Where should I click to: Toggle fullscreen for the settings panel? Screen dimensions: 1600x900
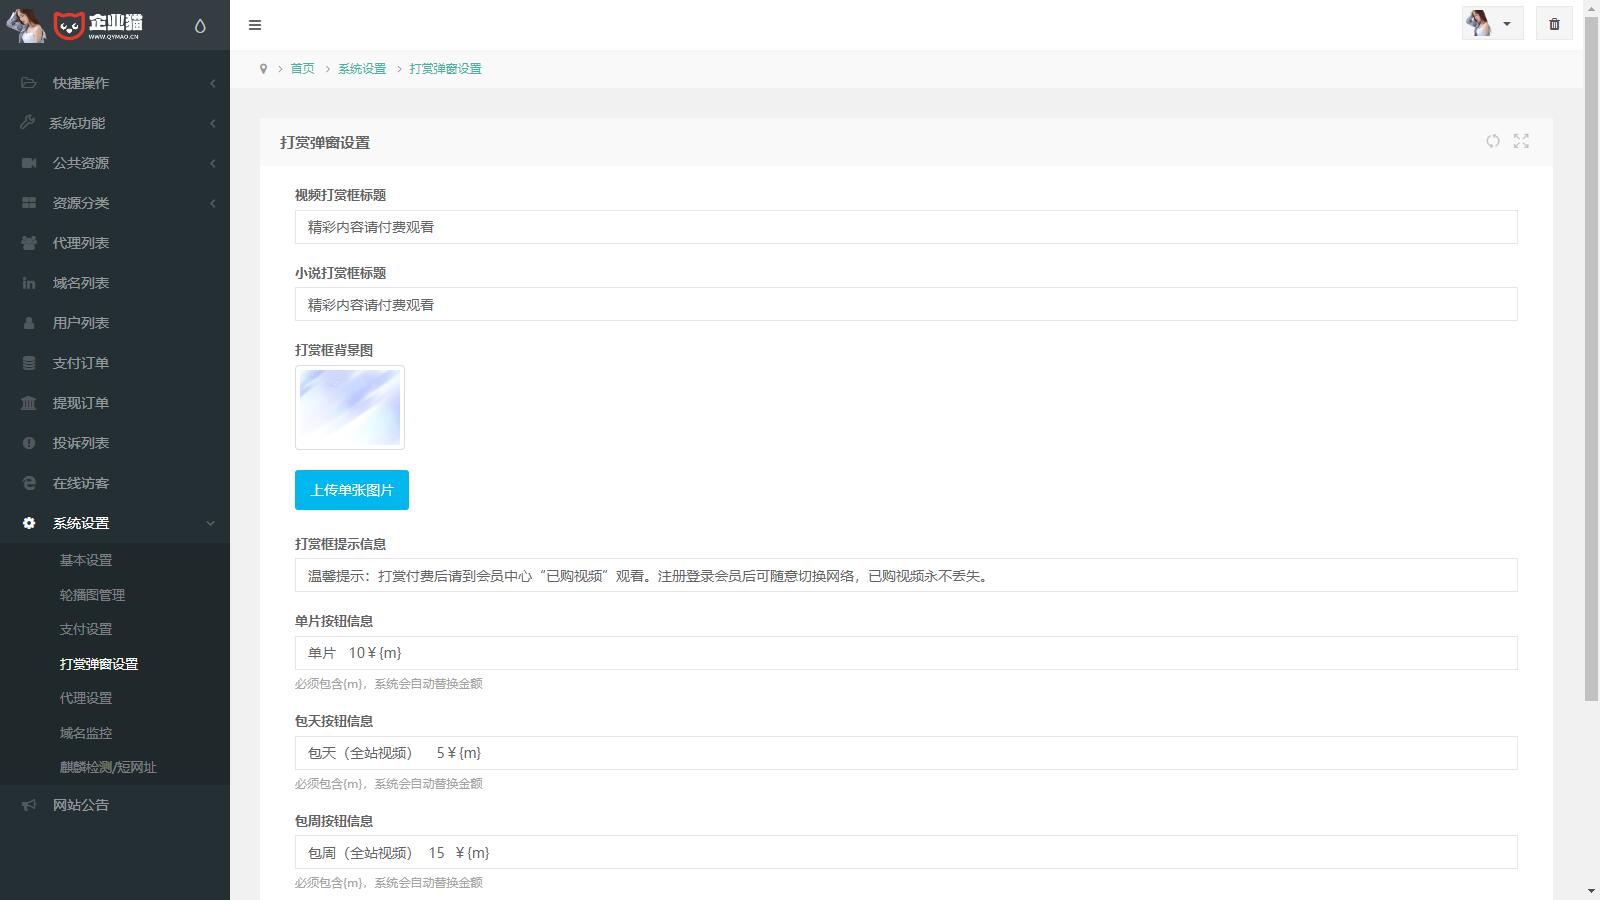pos(1521,141)
